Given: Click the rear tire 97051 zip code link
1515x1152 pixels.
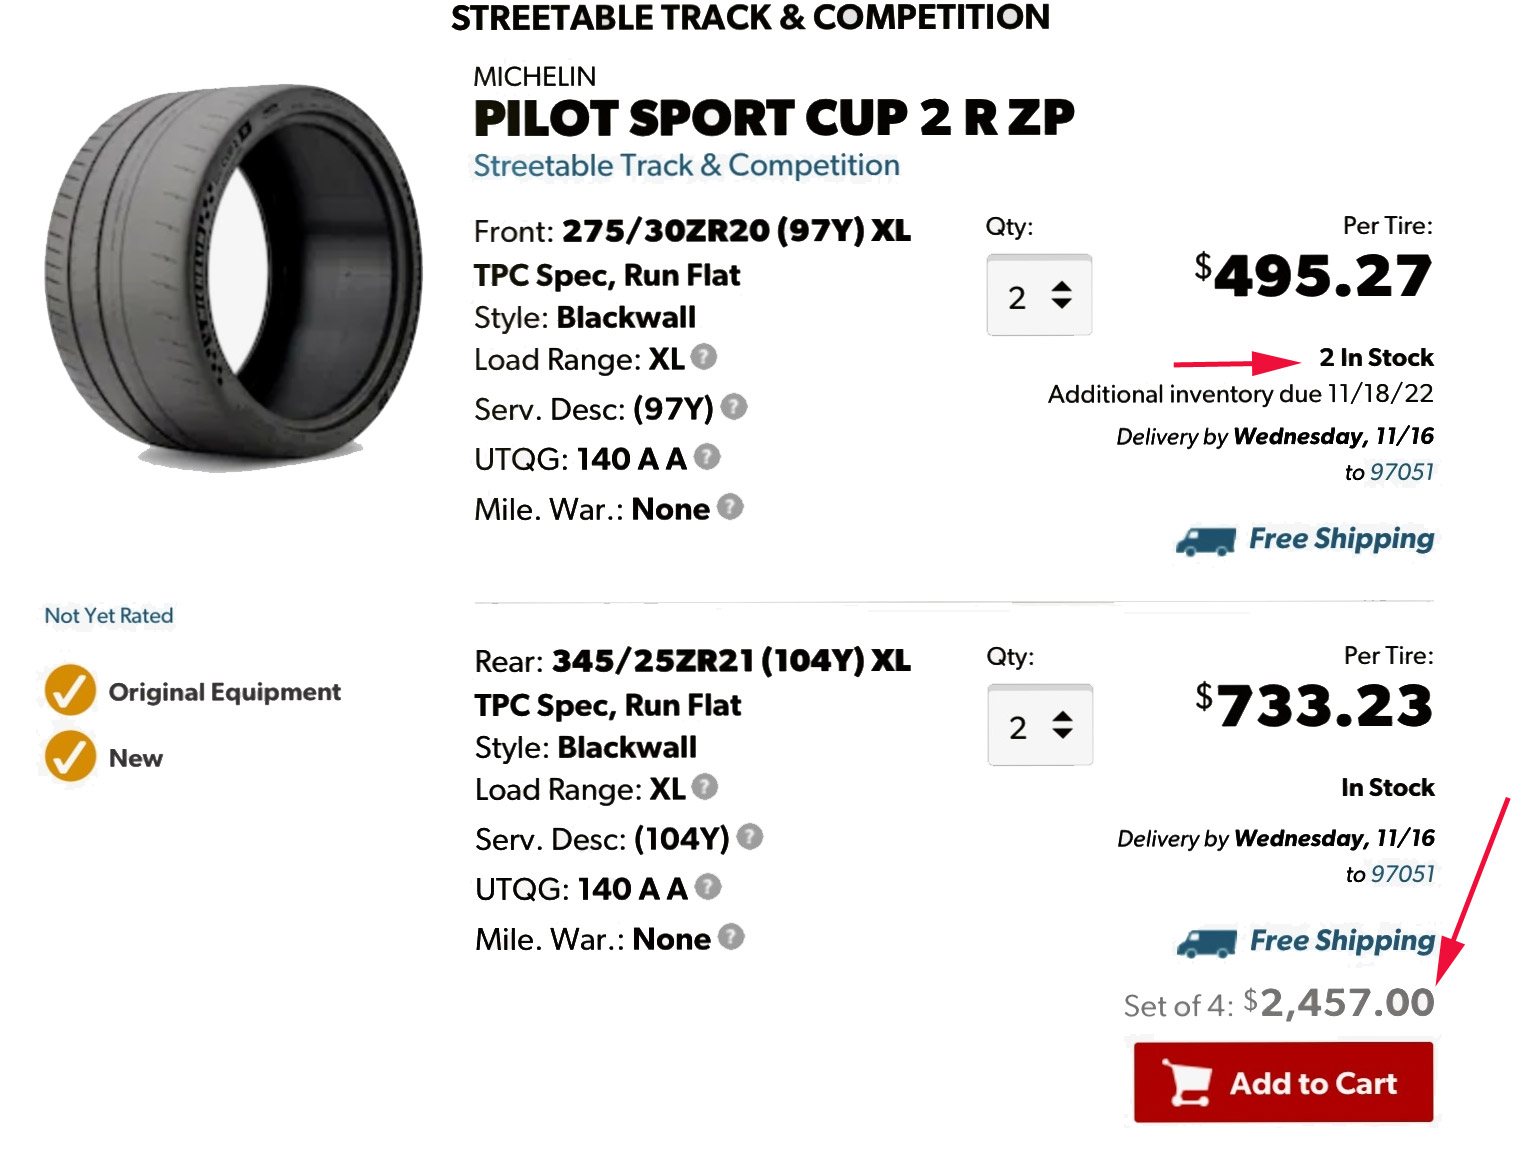Looking at the screenshot, I should [x=1403, y=874].
